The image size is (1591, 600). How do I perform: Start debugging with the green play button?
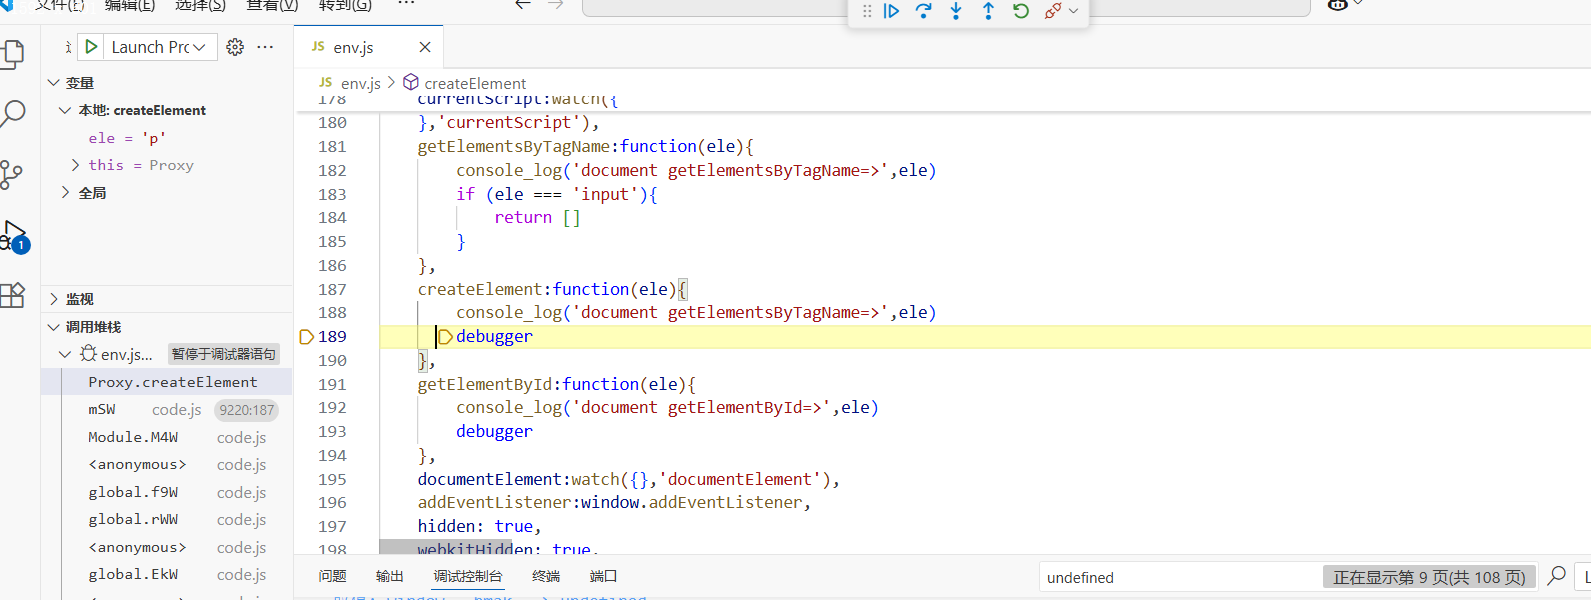tap(91, 47)
